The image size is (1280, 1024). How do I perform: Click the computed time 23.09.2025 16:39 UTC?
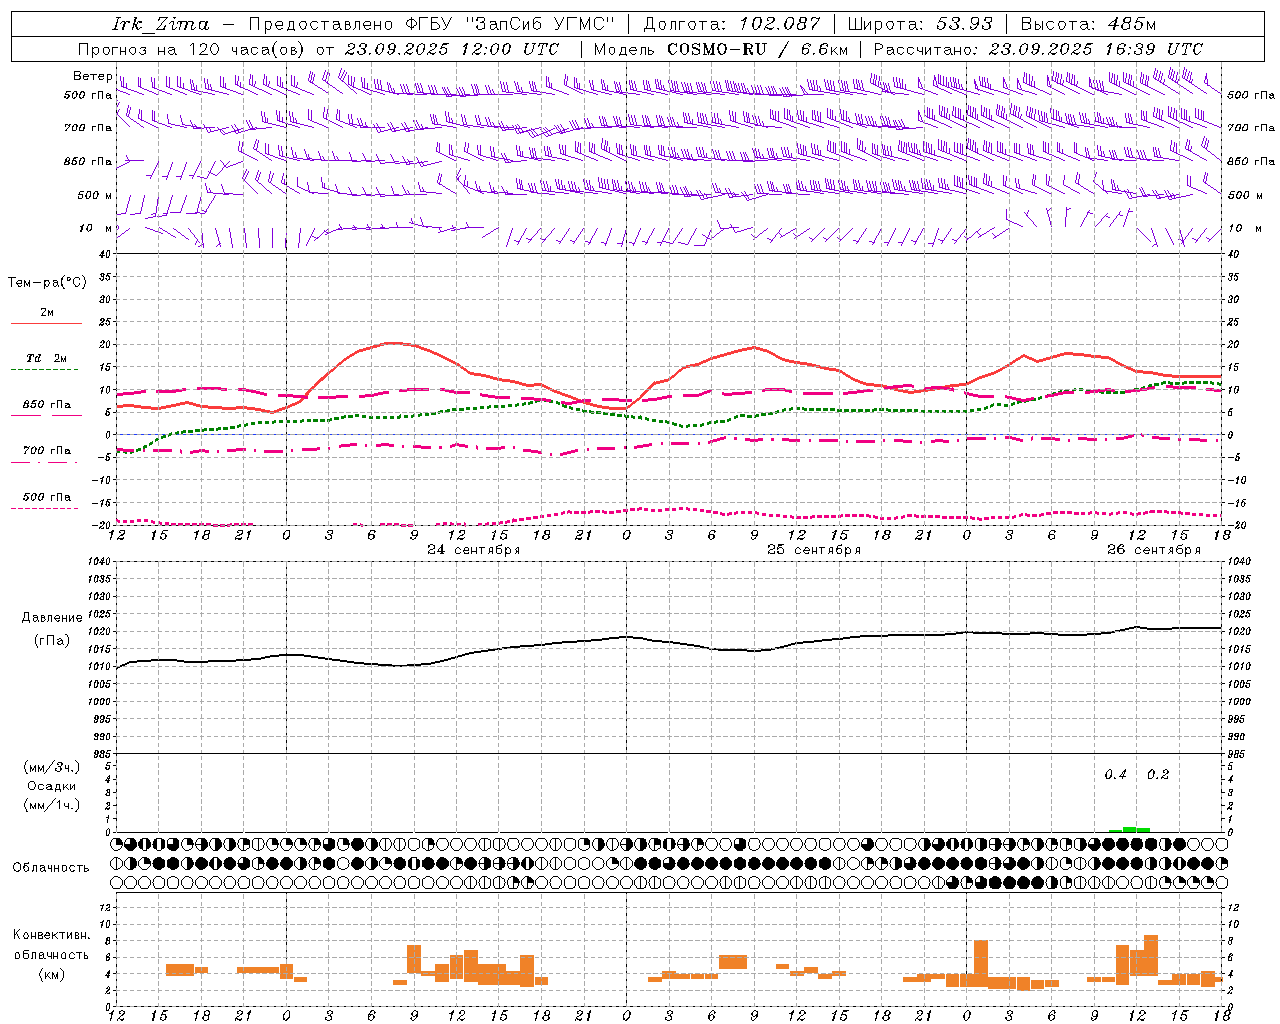1096,49
